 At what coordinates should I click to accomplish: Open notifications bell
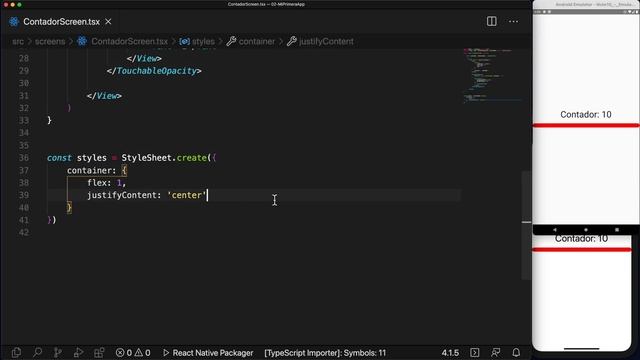coord(516,352)
